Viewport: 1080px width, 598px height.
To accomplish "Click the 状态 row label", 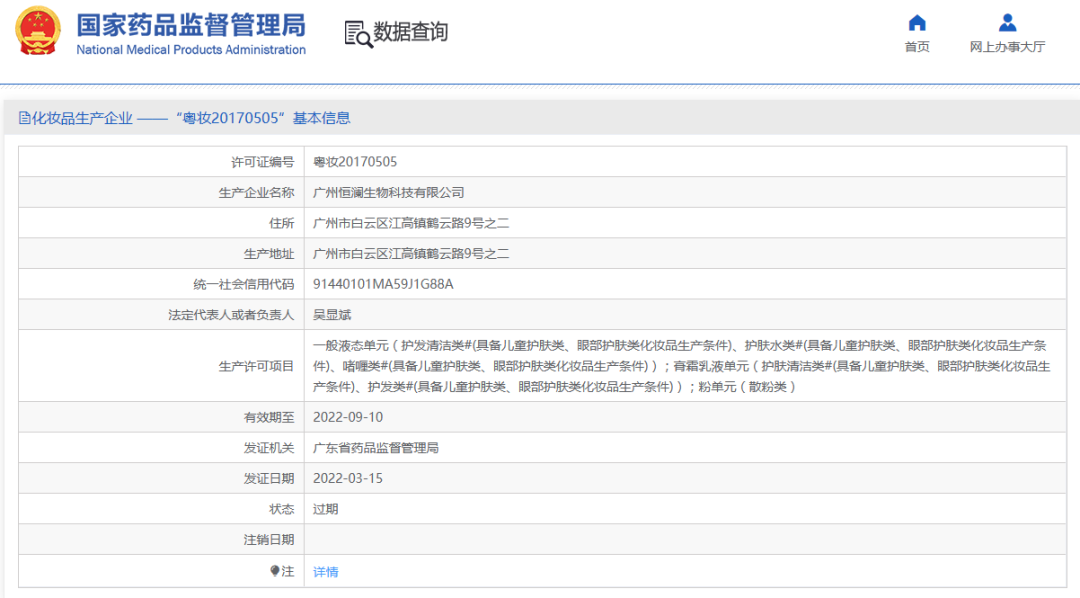I will (x=282, y=509).
